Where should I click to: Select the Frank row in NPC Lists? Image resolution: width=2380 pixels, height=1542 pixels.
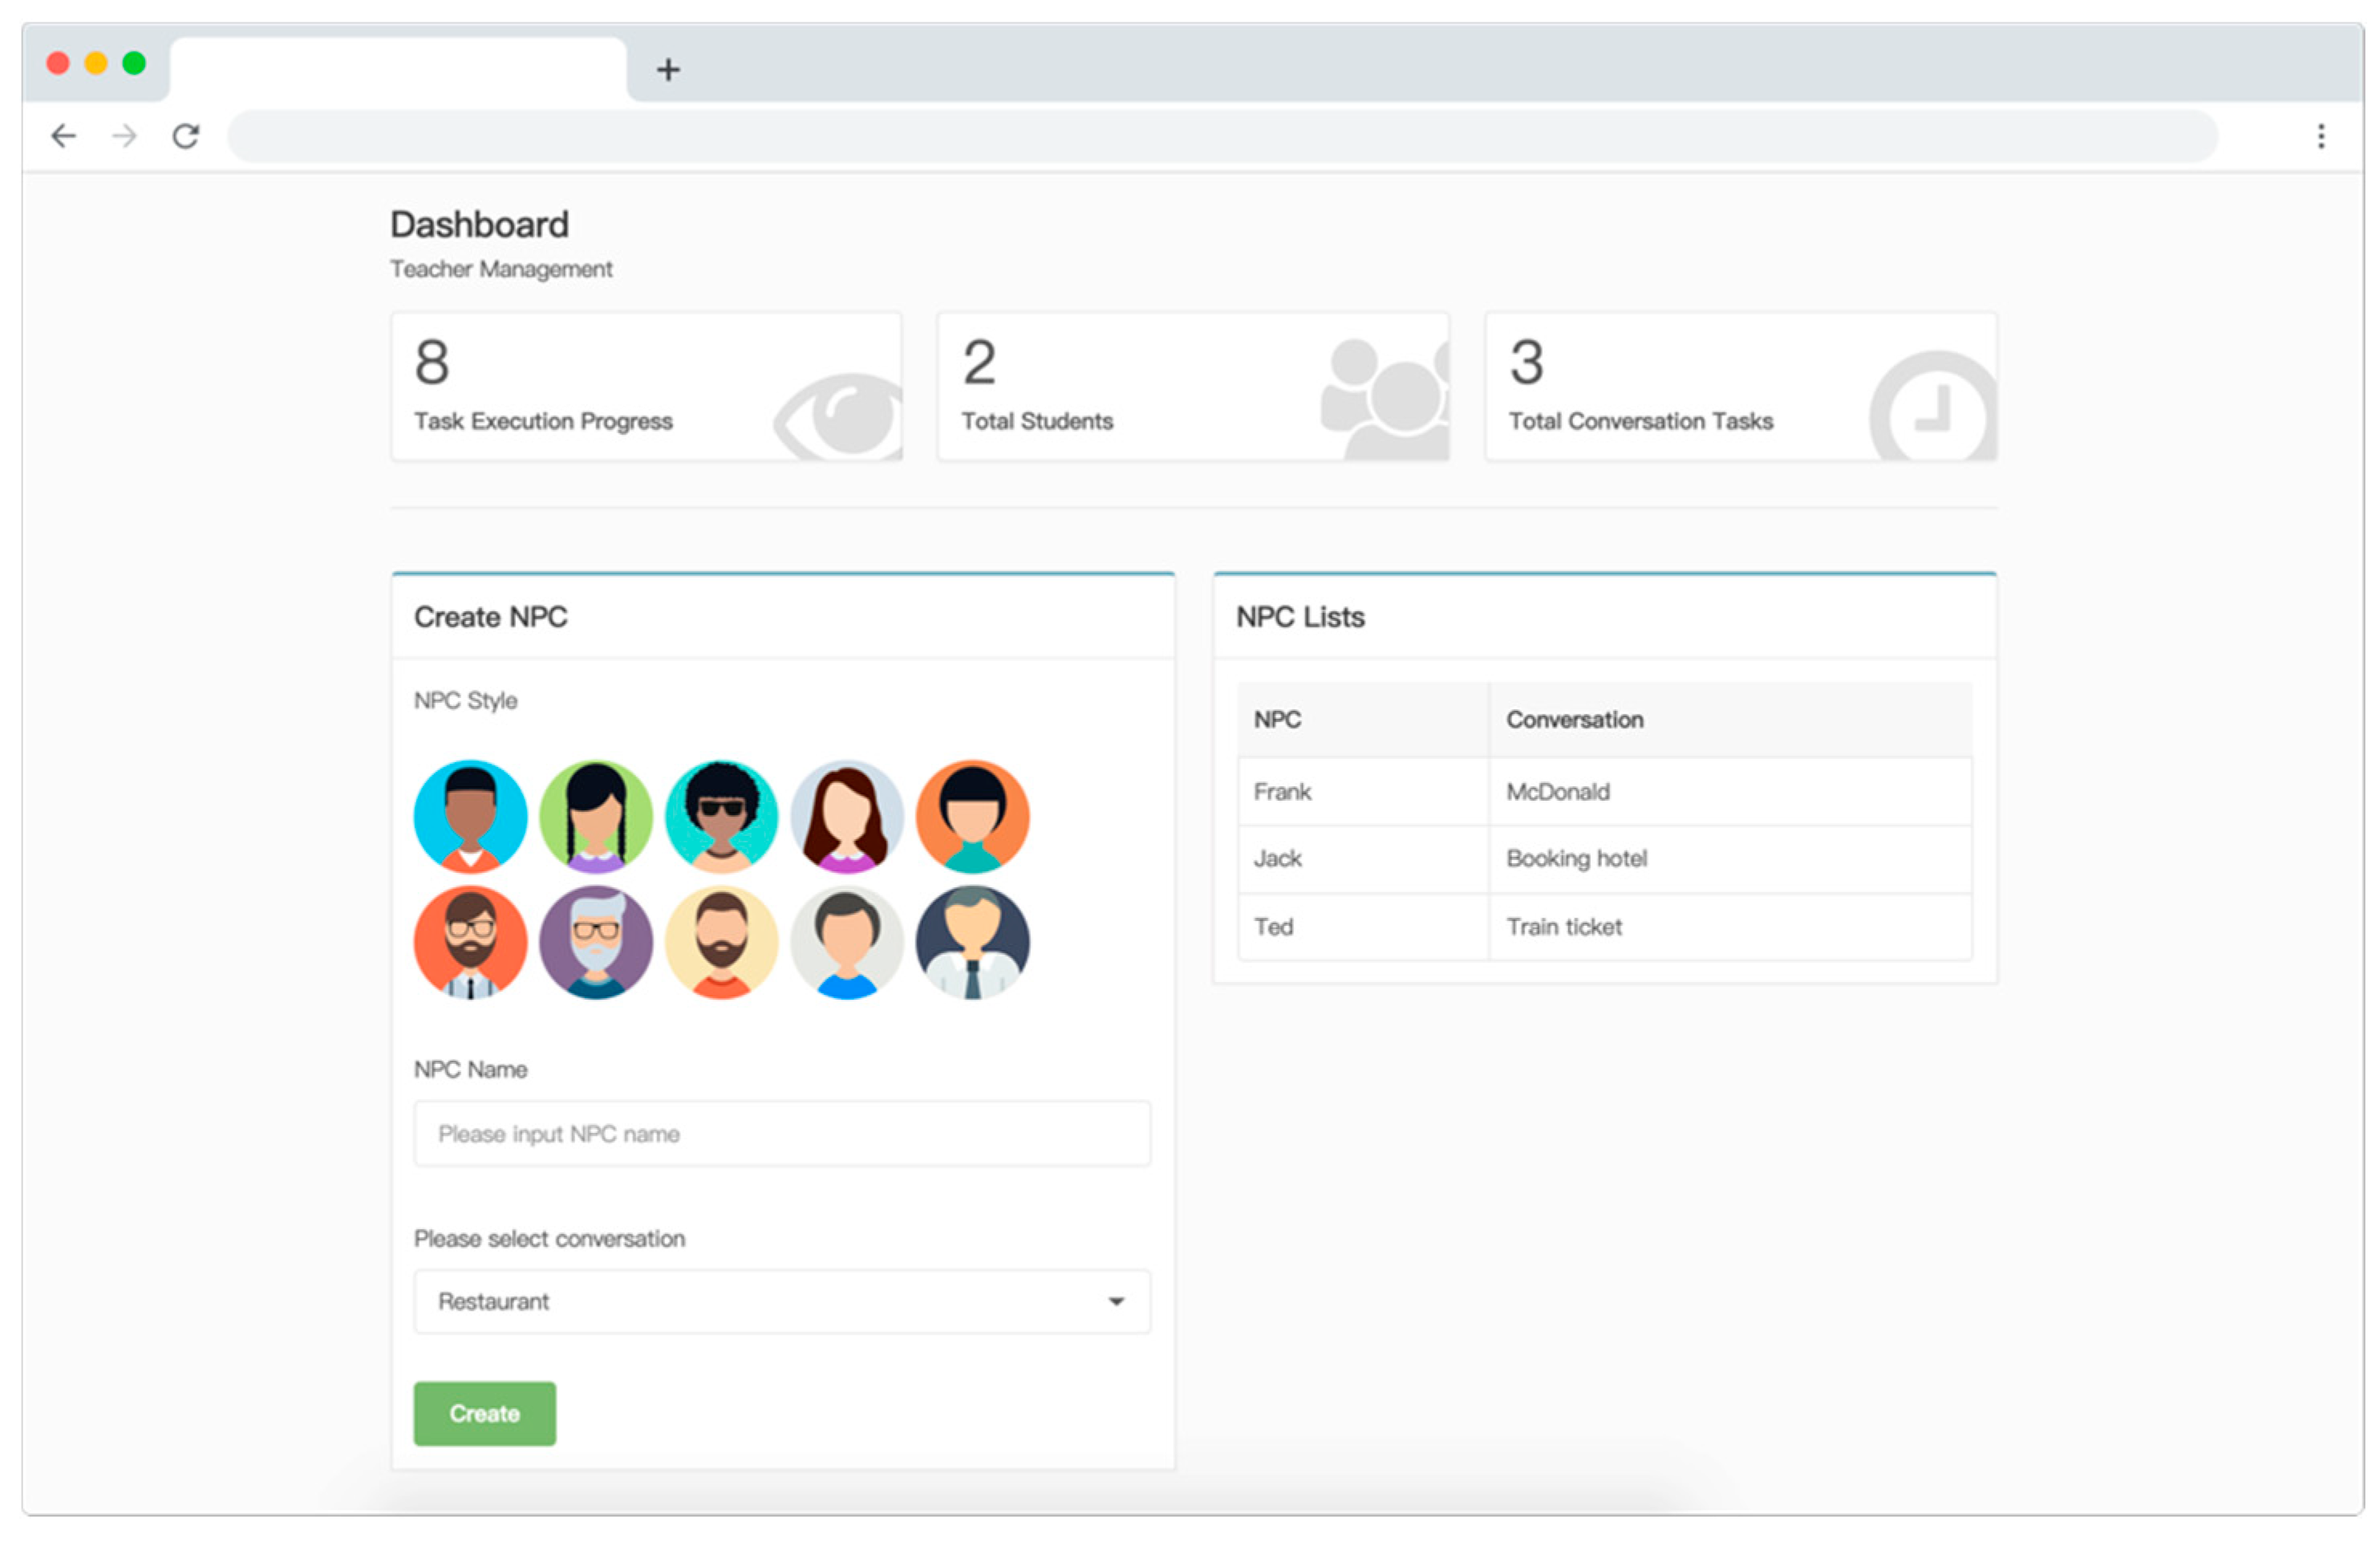[1283, 791]
